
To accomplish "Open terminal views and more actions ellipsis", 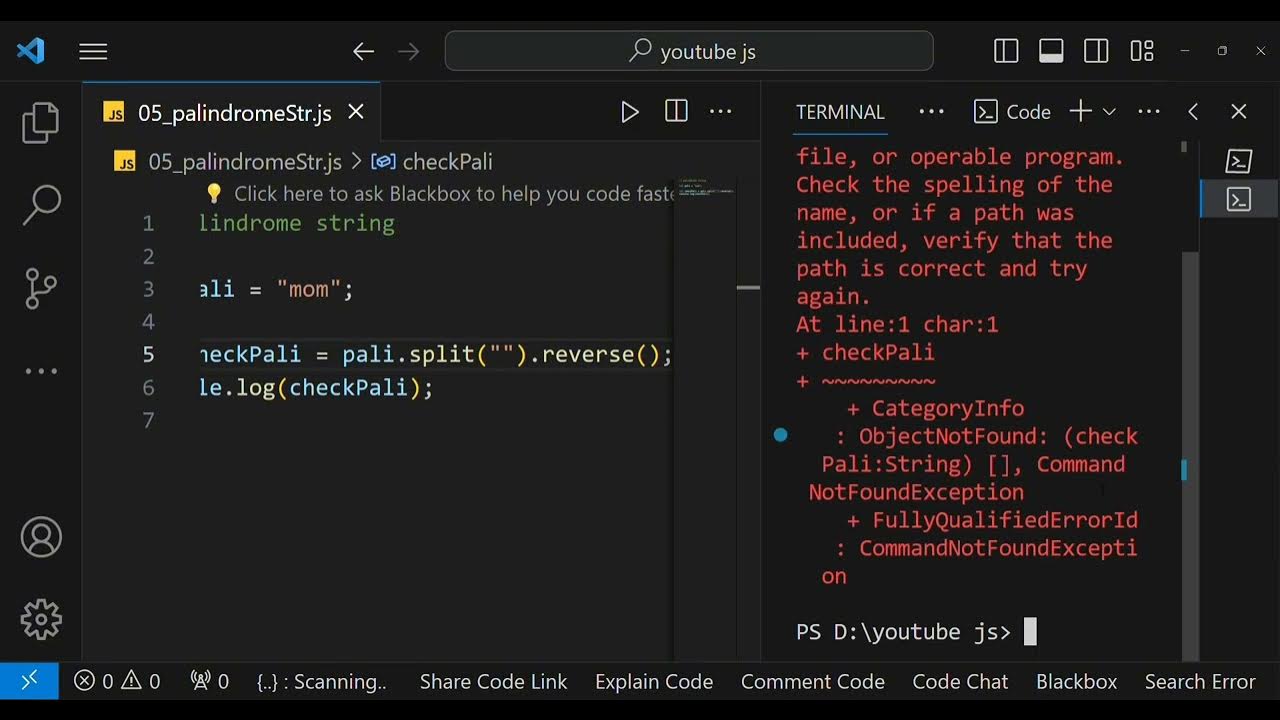I will 1149,112.
